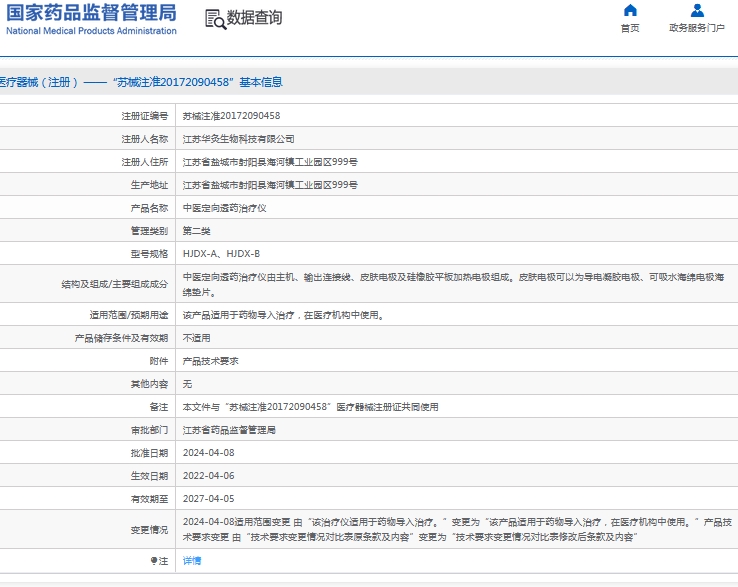Click the 附件 row label
Screen dimensions: 738x587
click(159, 361)
